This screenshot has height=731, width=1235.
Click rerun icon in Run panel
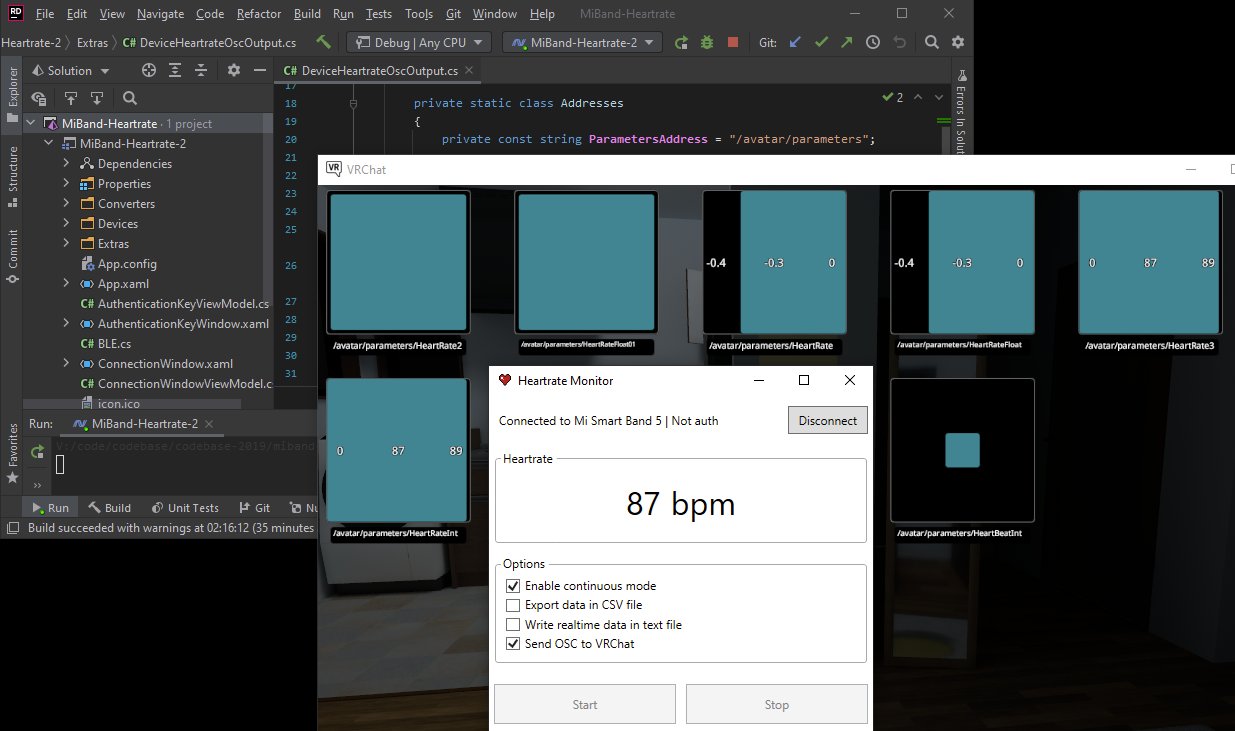(37, 452)
